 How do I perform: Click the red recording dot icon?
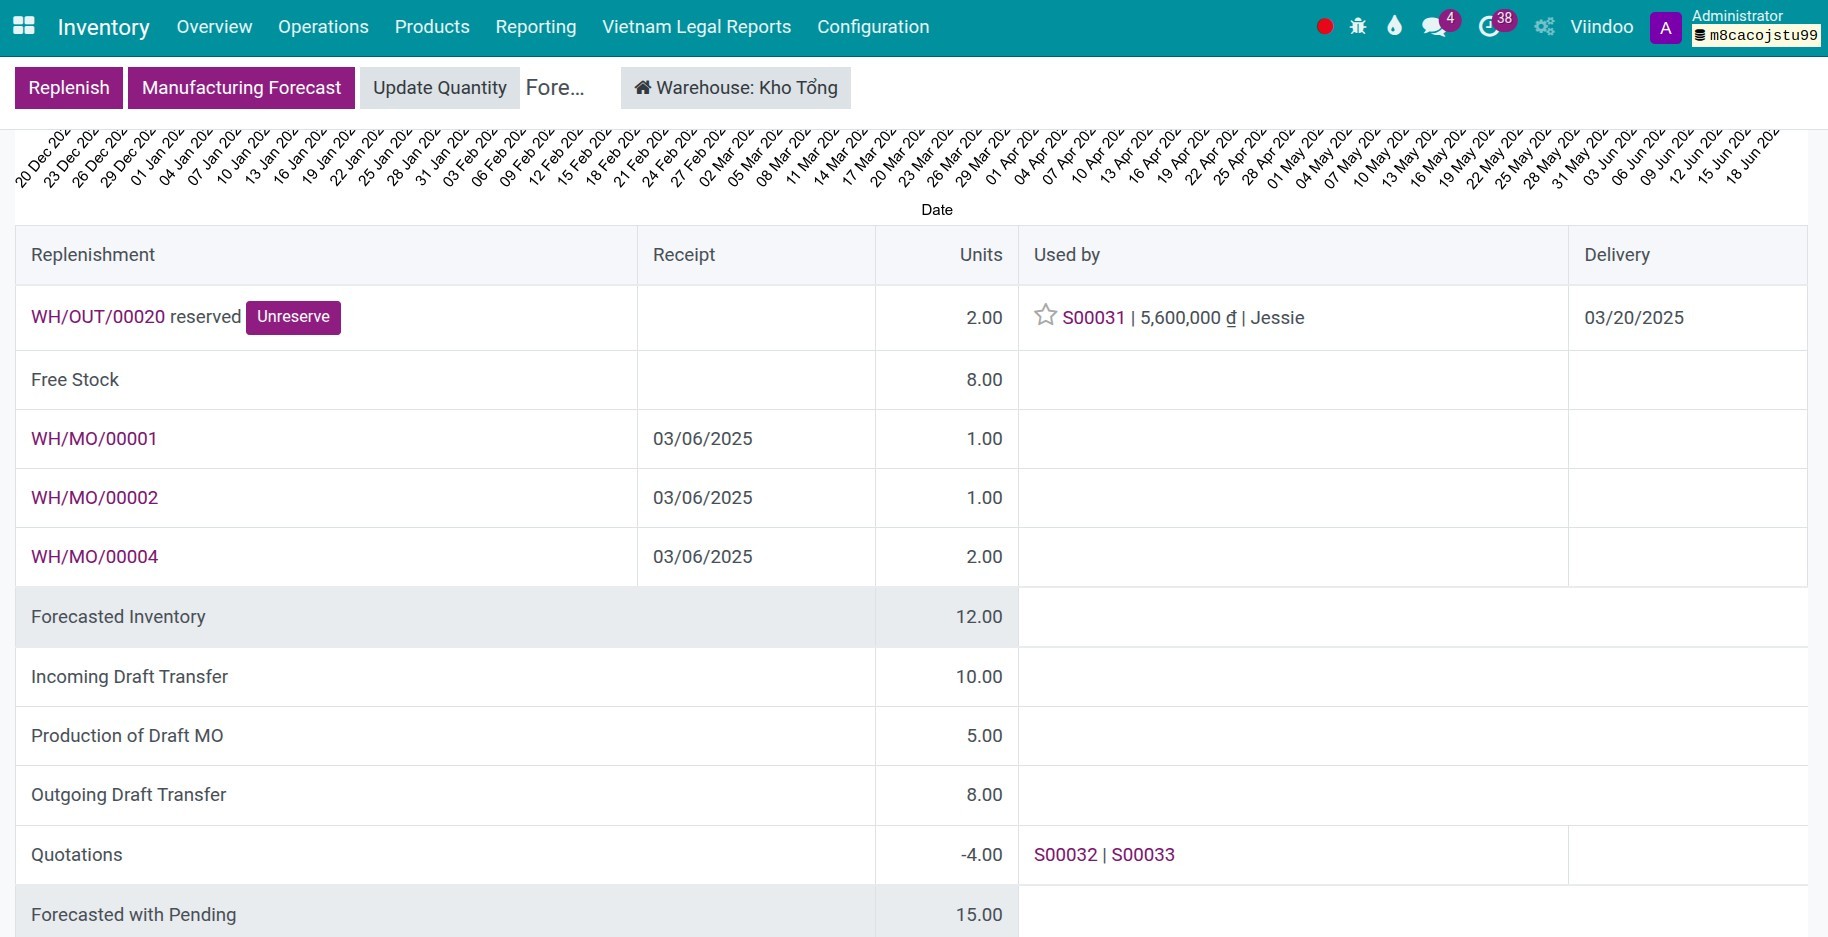click(1325, 27)
